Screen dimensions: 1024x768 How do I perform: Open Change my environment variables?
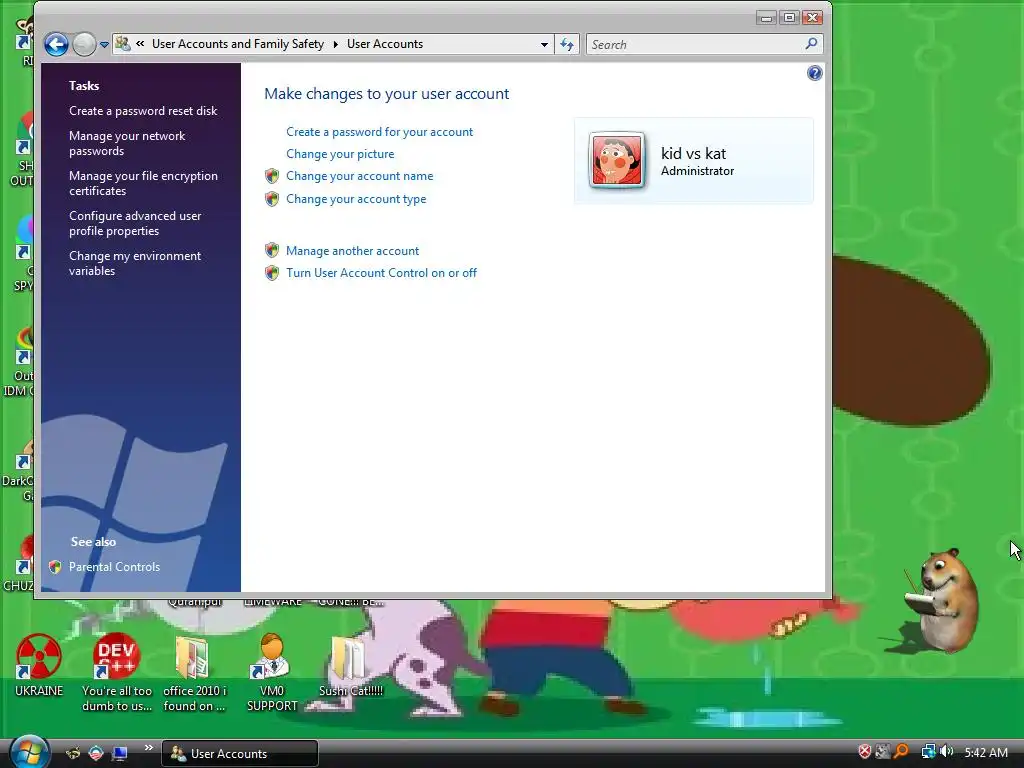pos(135,263)
